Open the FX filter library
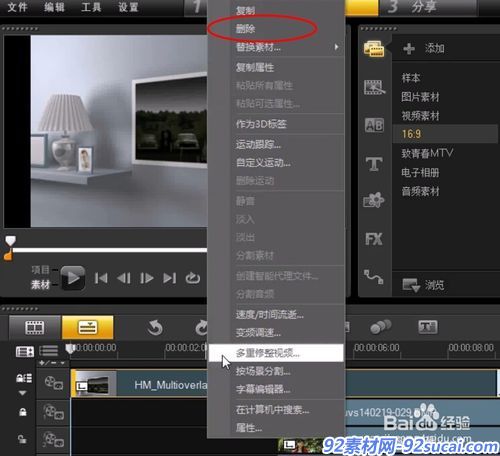The width and height of the screenshot is (500, 456). pyautogui.click(x=374, y=239)
